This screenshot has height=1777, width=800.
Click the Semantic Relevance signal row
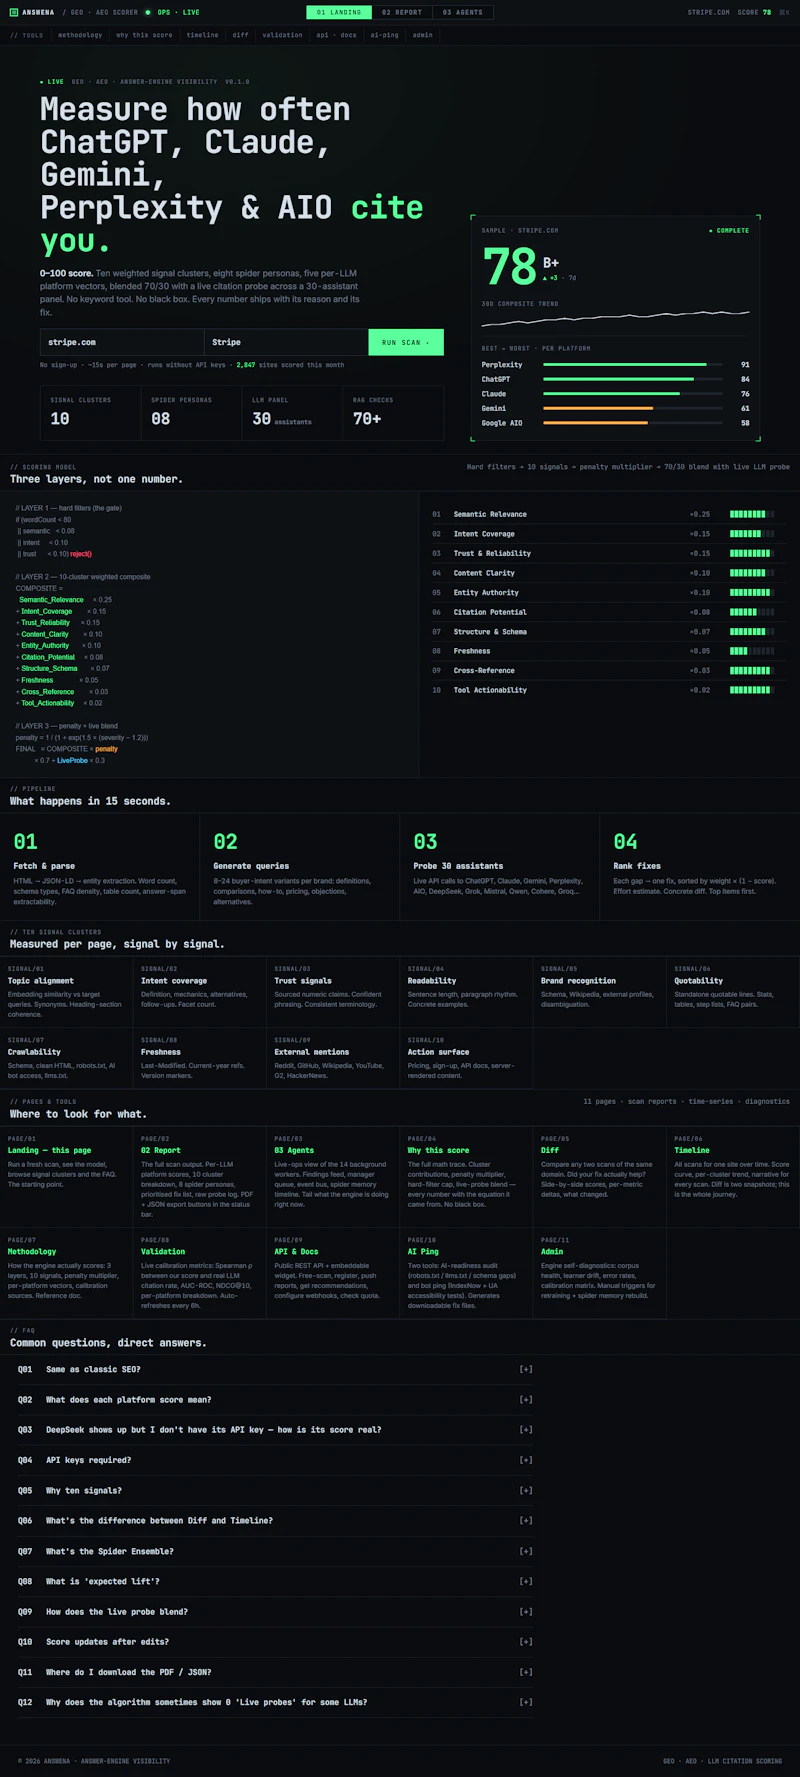click(602, 514)
